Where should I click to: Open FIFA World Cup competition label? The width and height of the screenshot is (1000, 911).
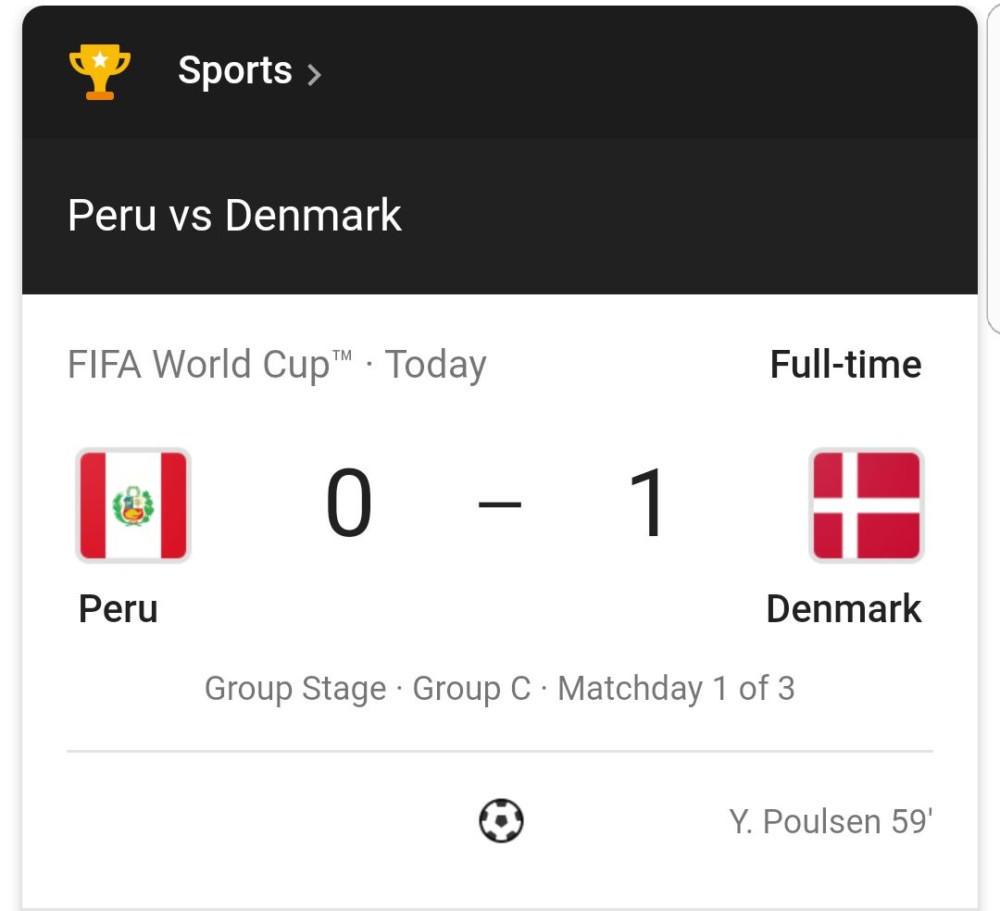tap(209, 365)
